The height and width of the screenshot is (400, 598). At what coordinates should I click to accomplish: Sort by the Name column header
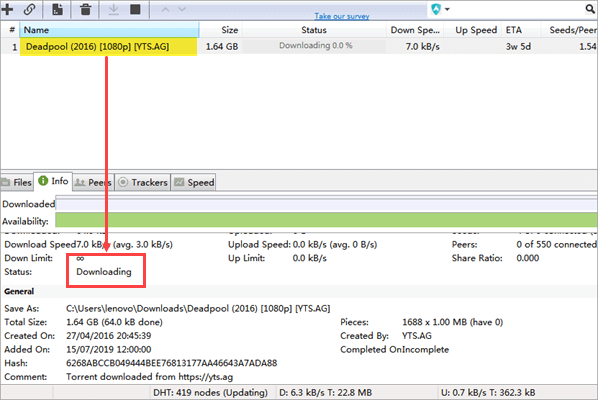pyautogui.click(x=109, y=30)
